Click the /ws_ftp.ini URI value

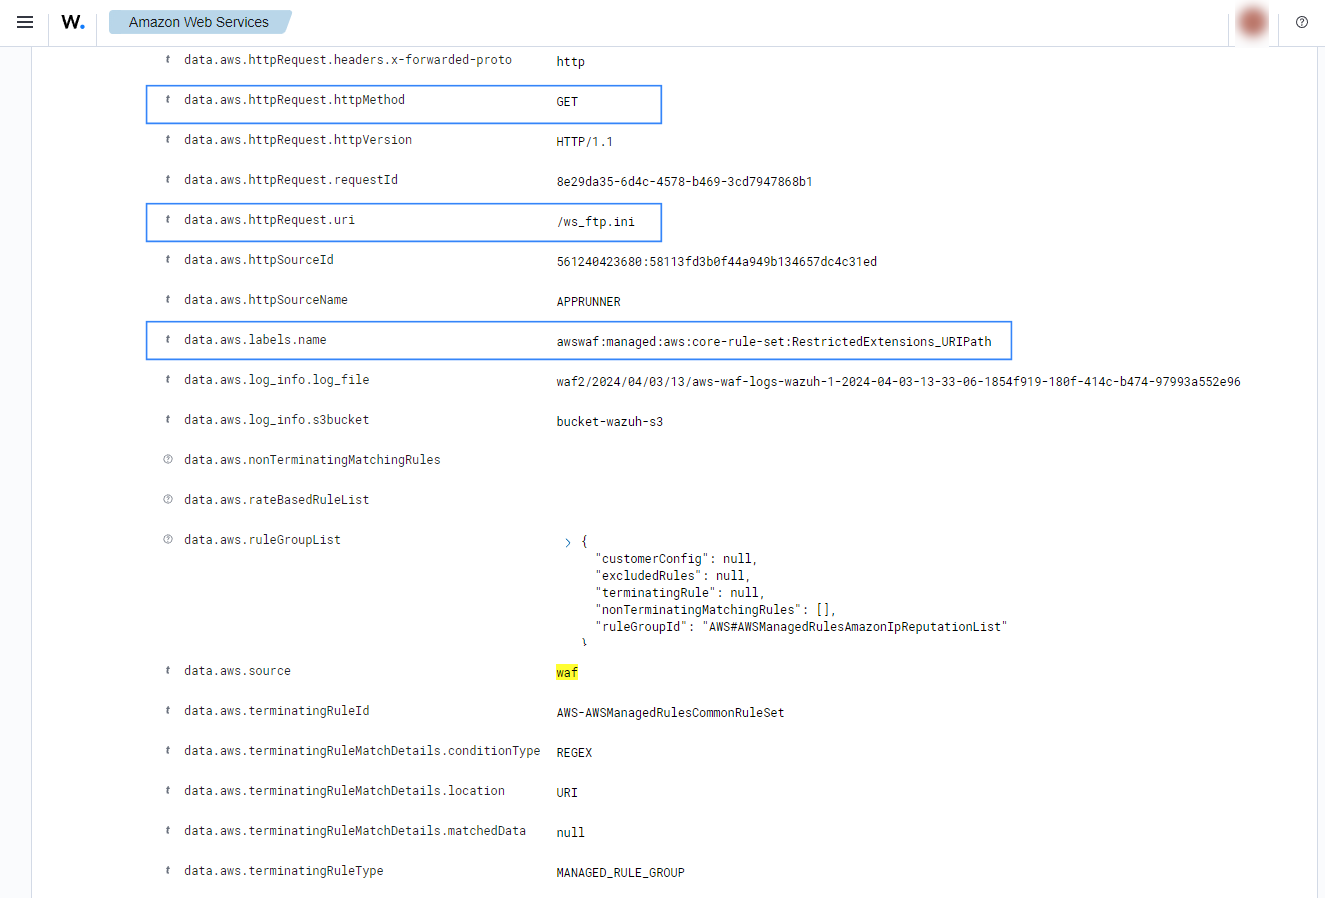point(596,222)
